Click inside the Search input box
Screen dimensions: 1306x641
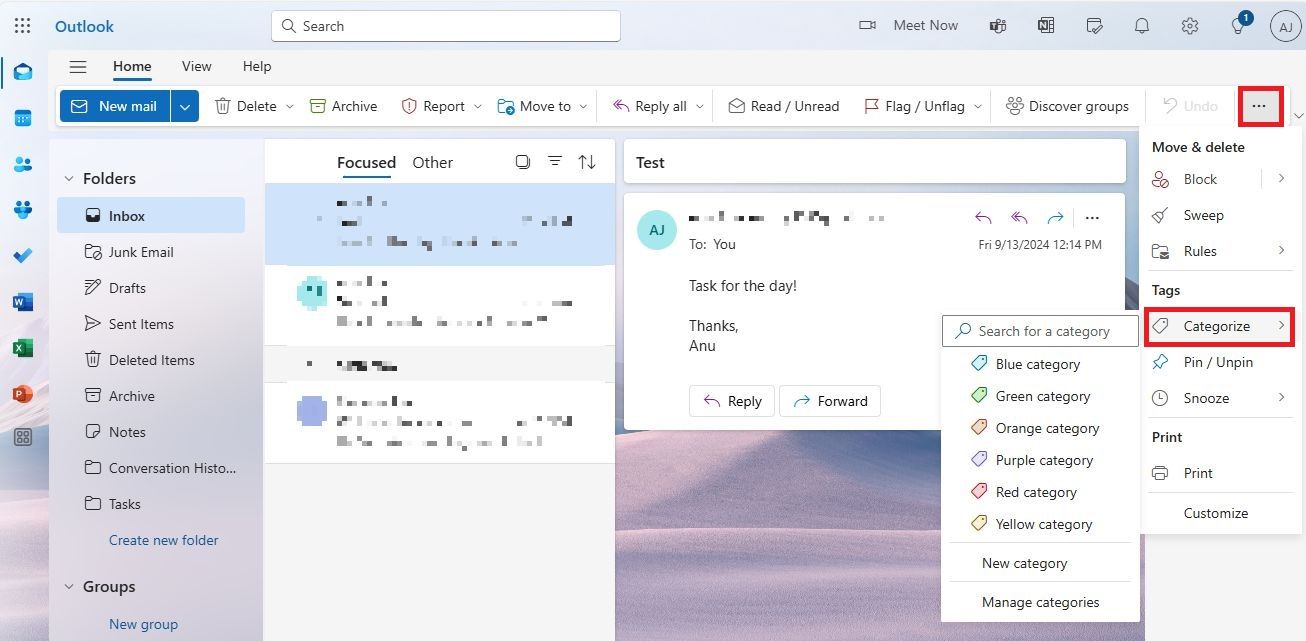tap(445, 25)
